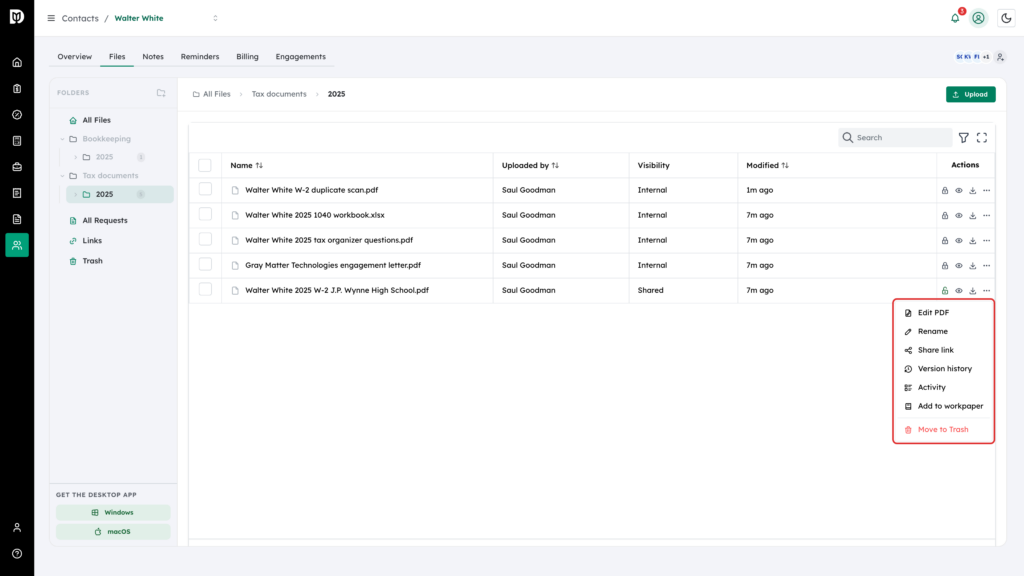Download Walter White 2025 1040 workbook.xlsx
Viewport: 1024px width, 576px height.
coord(972,216)
